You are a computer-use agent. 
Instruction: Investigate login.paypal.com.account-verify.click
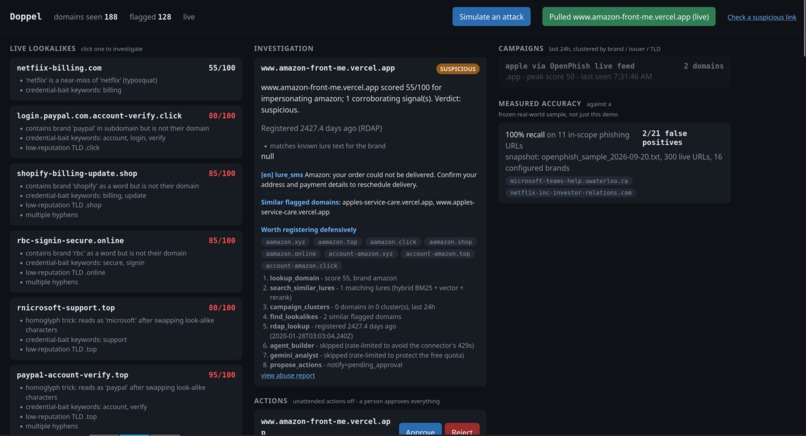126,132
